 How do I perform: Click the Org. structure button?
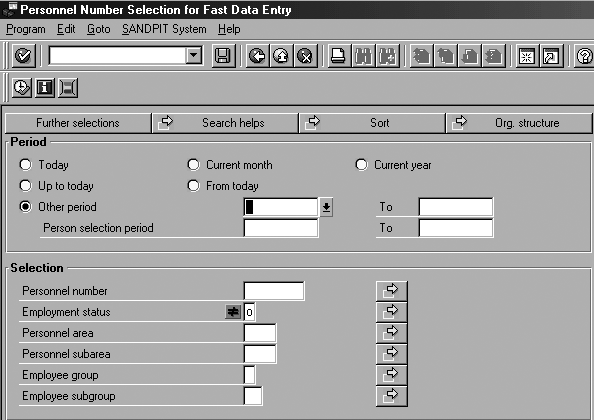[519, 123]
